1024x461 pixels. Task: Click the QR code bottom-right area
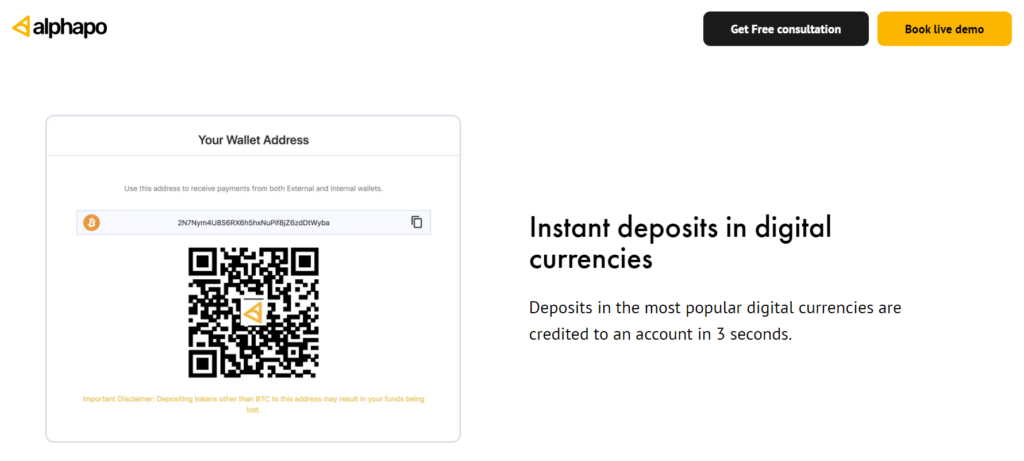pyautogui.click(x=304, y=363)
